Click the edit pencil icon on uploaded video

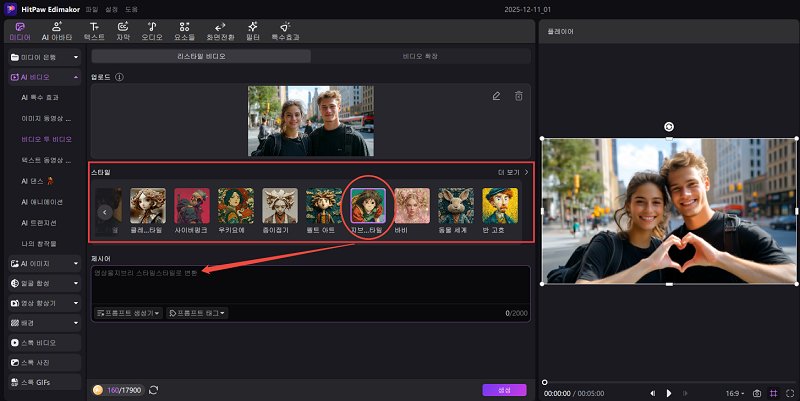coord(496,96)
